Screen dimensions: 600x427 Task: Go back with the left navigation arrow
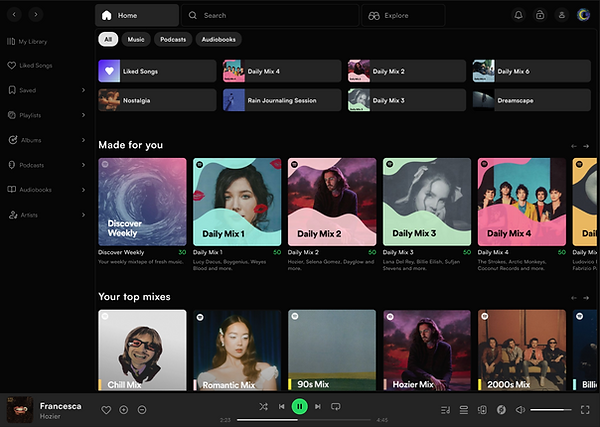tap(14, 15)
